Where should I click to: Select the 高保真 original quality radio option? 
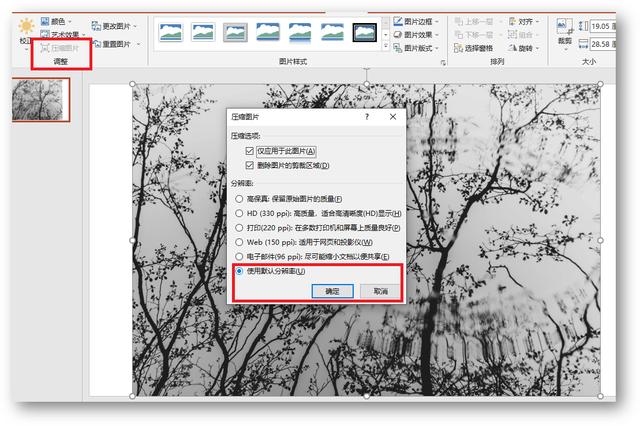pyautogui.click(x=239, y=199)
